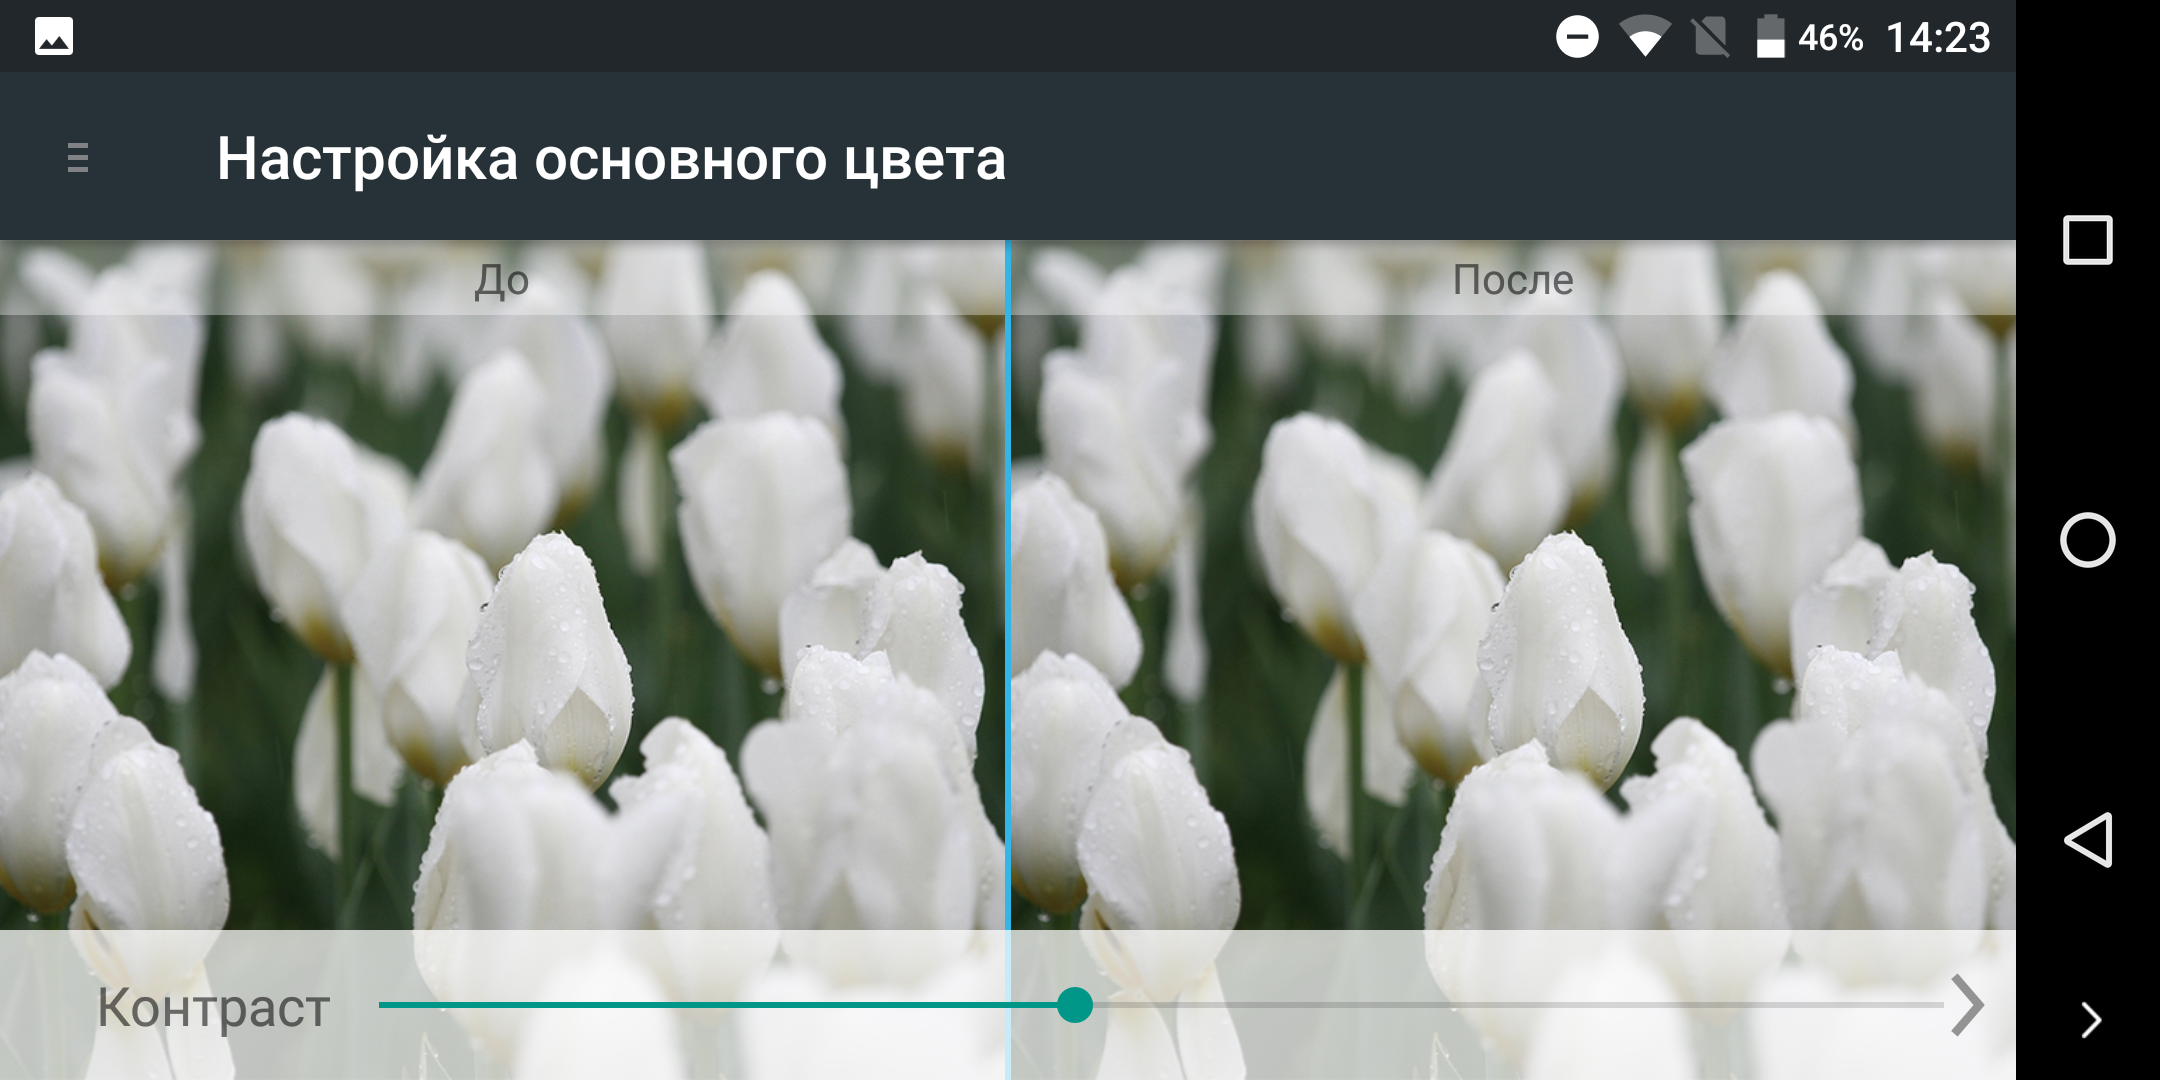Tap the После preview label

(1513, 280)
